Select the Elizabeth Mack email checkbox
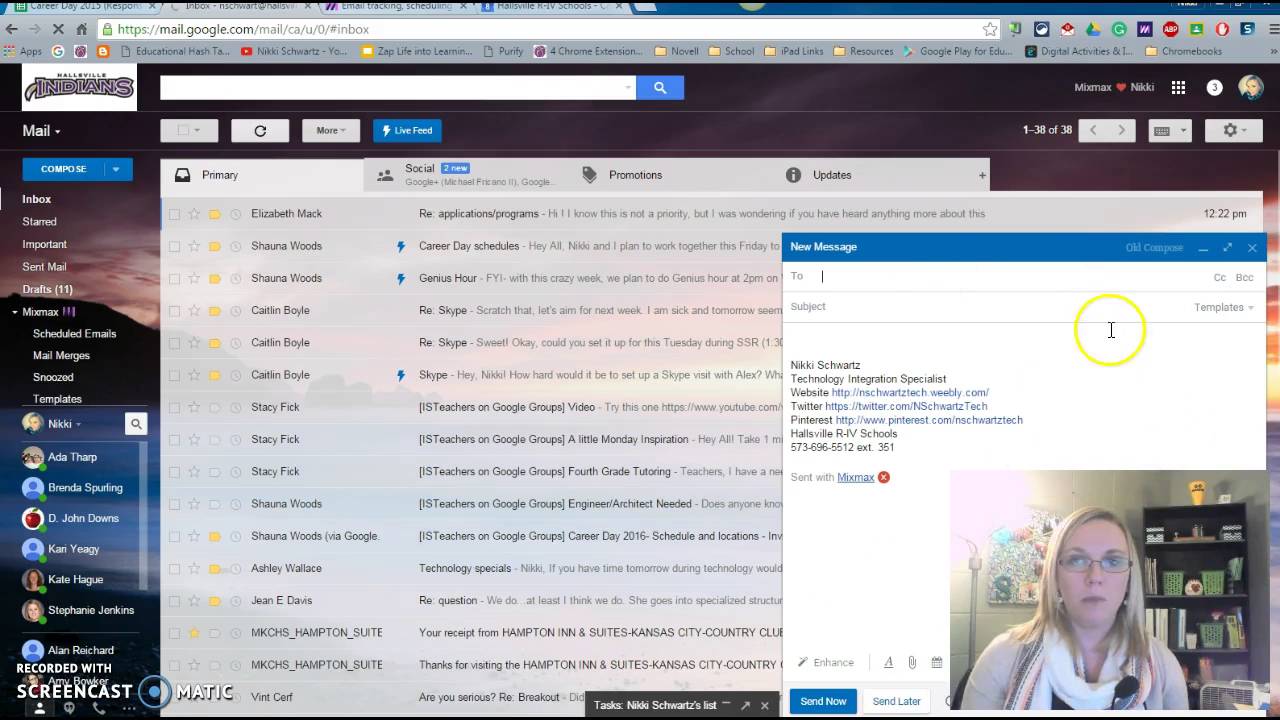 tap(174, 214)
